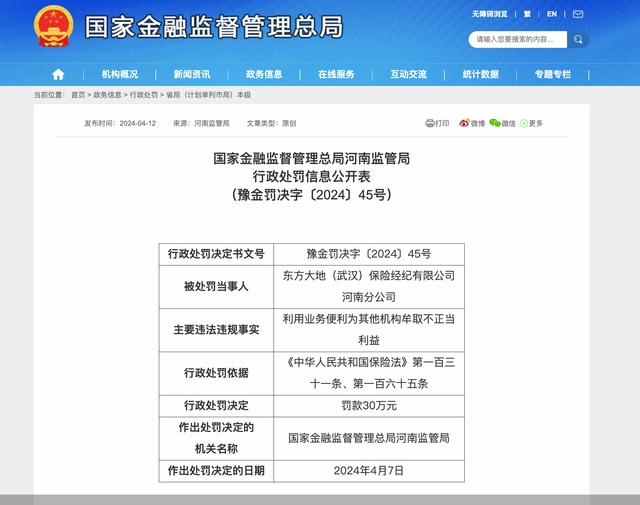Click cell 利用业务便利为其他机构牟取不正当利益

point(369,329)
